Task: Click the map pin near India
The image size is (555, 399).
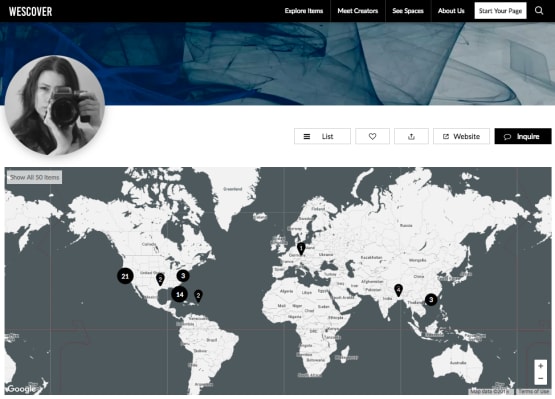Action: pyautogui.click(x=398, y=290)
